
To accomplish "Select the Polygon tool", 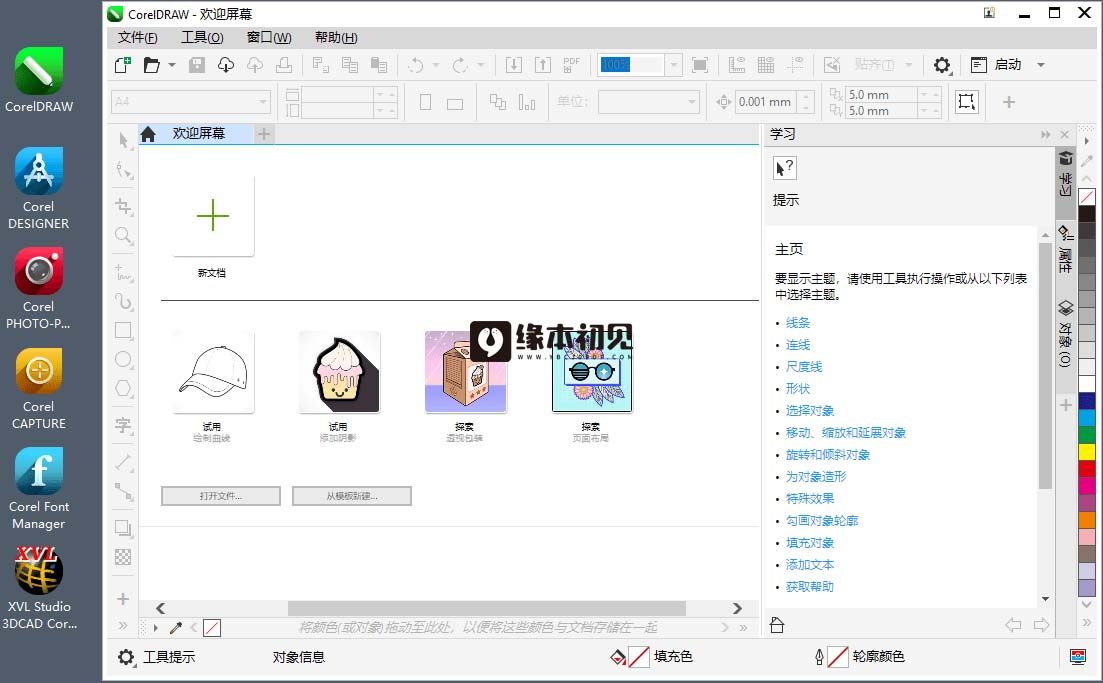I will pyautogui.click(x=124, y=388).
